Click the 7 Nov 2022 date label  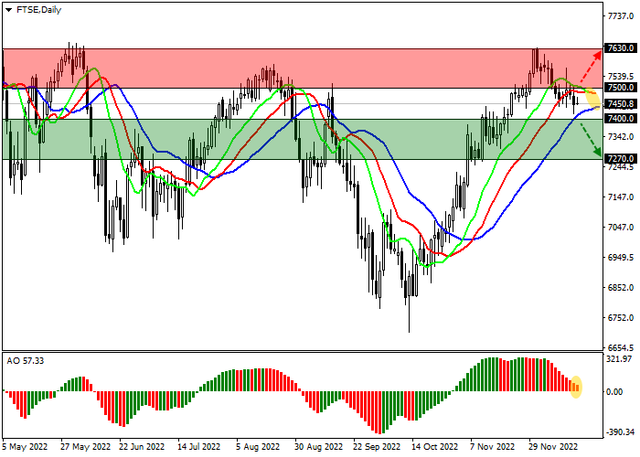(493, 446)
